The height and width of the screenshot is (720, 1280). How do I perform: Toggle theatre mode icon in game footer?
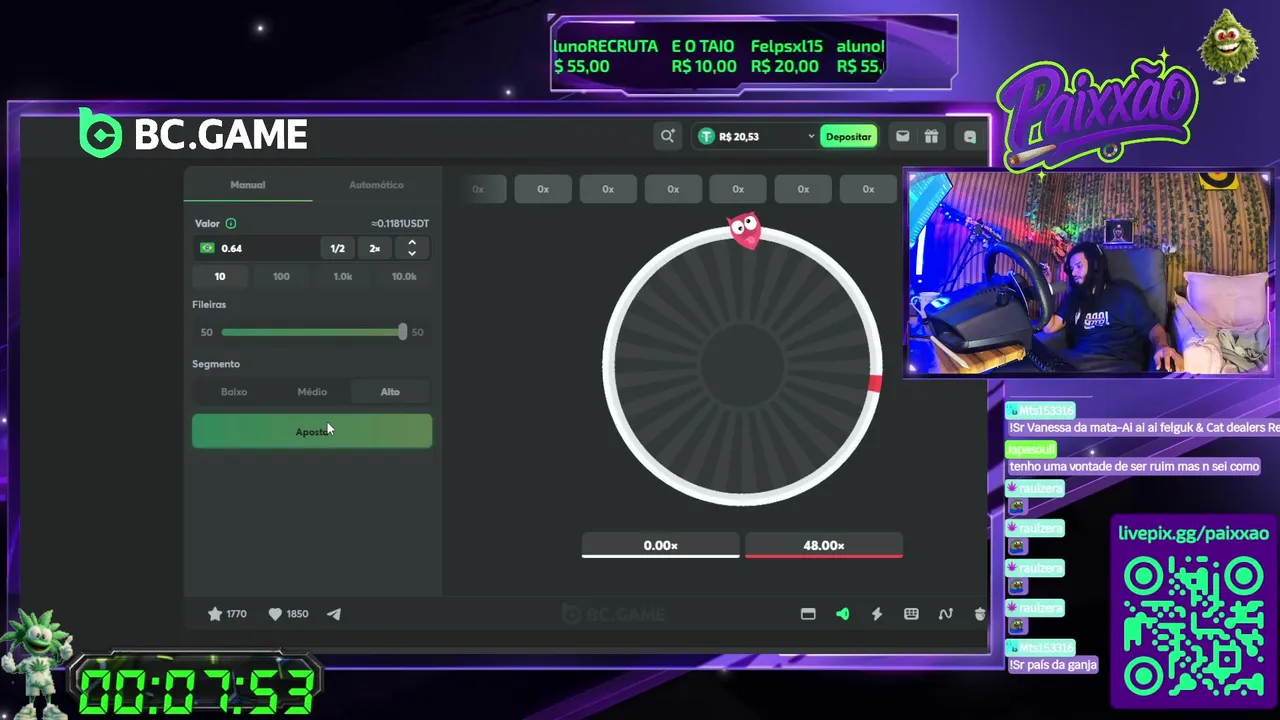[808, 614]
